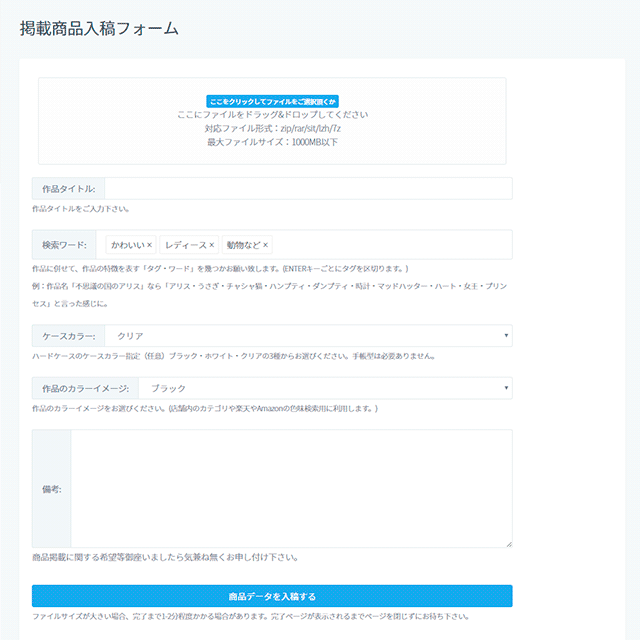The image size is (640, 640).
Task: Click the 検索ワード field label
Action: click(64, 245)
